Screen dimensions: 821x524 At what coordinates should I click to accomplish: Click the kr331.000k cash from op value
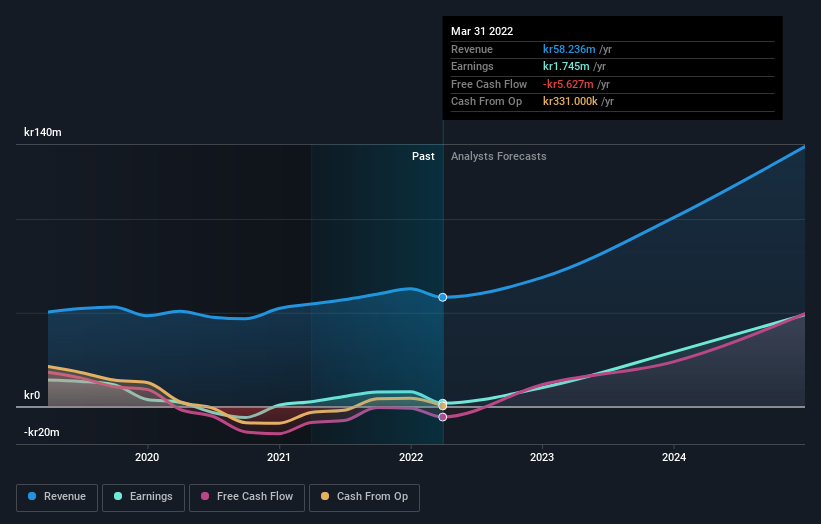click(x=570, y=102)
